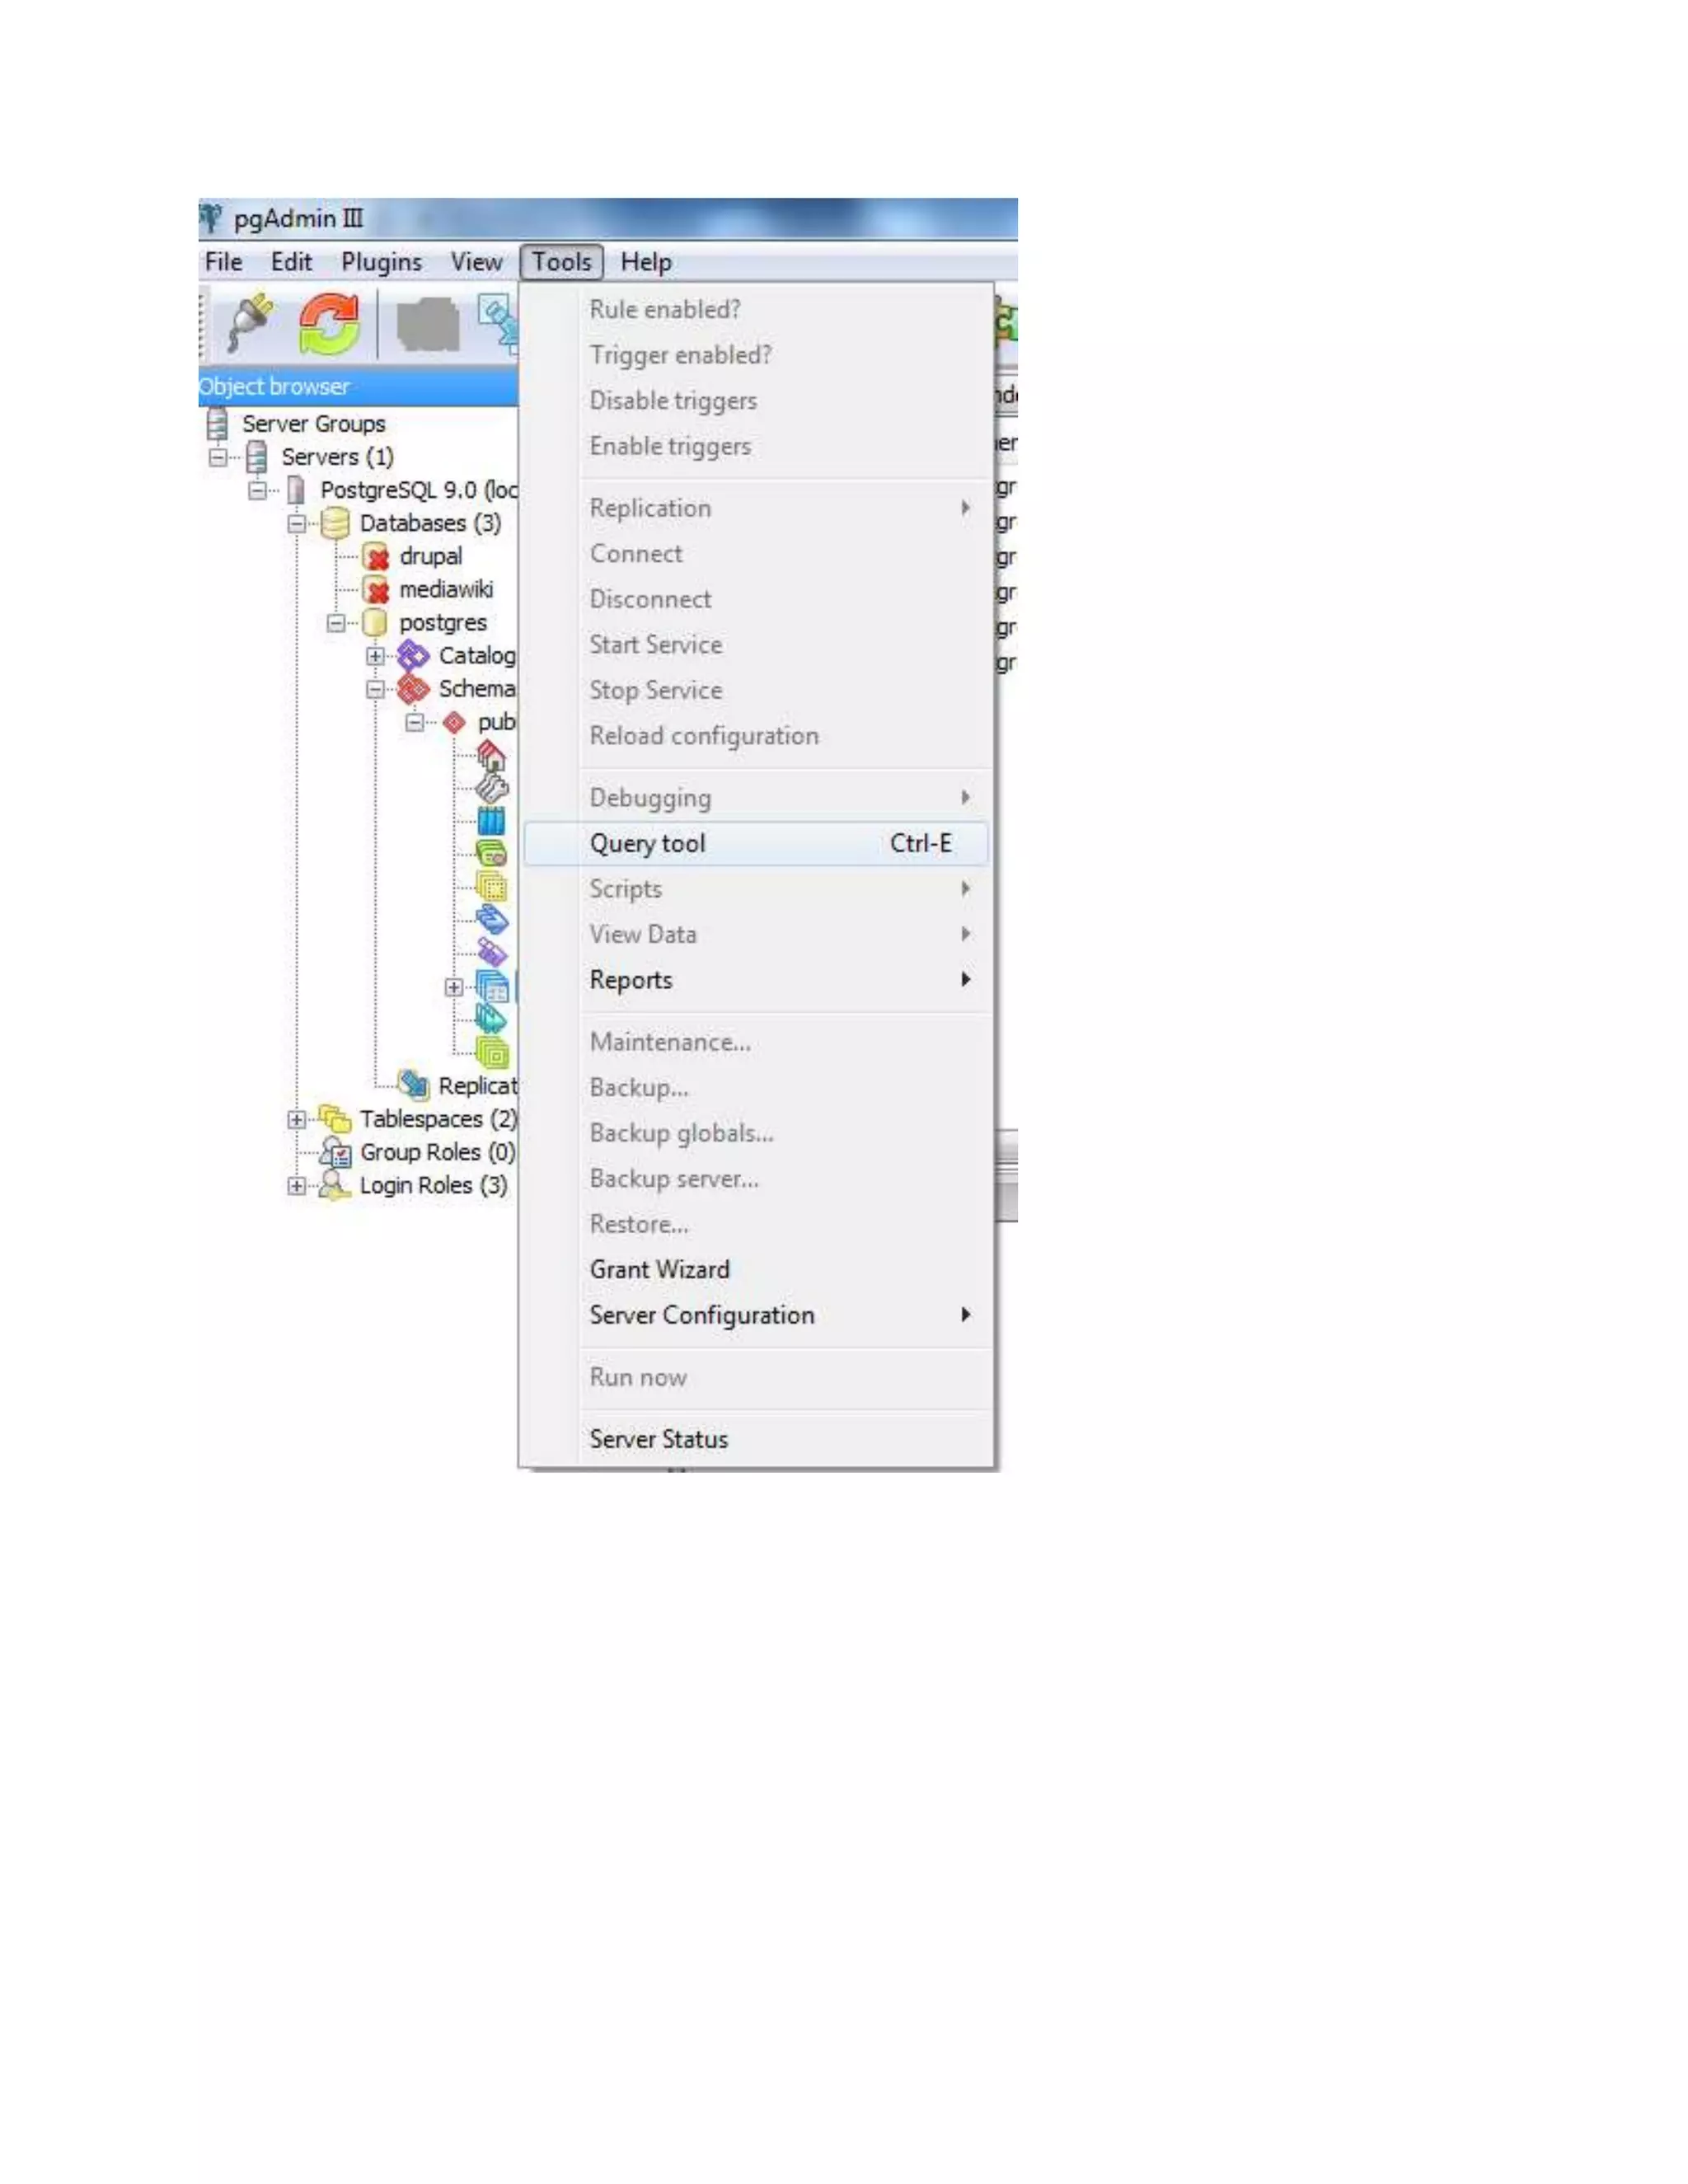Click the Login Roles (3) user icon
Image resolution: width=1688 pixels, height=2184 pixels.
pos(335,1186)
